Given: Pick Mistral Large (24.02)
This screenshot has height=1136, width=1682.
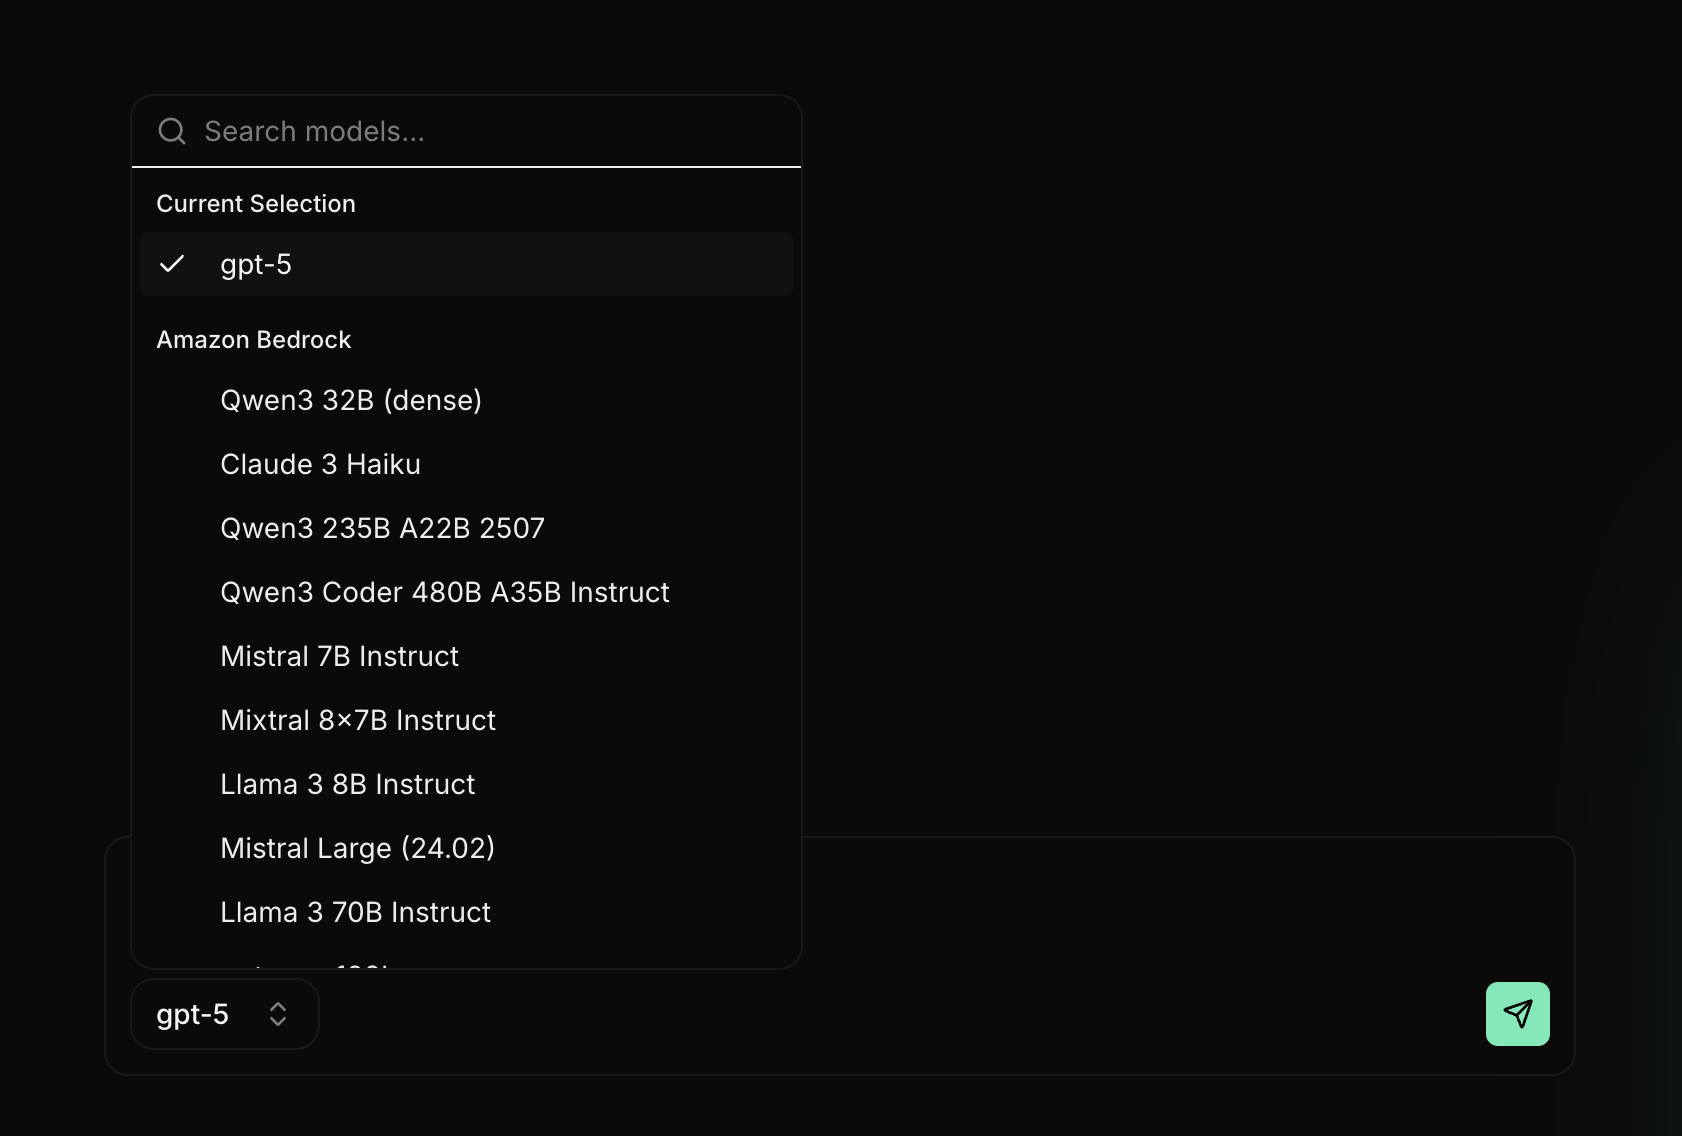Looking at the screenshot, I should click(357, 847).
